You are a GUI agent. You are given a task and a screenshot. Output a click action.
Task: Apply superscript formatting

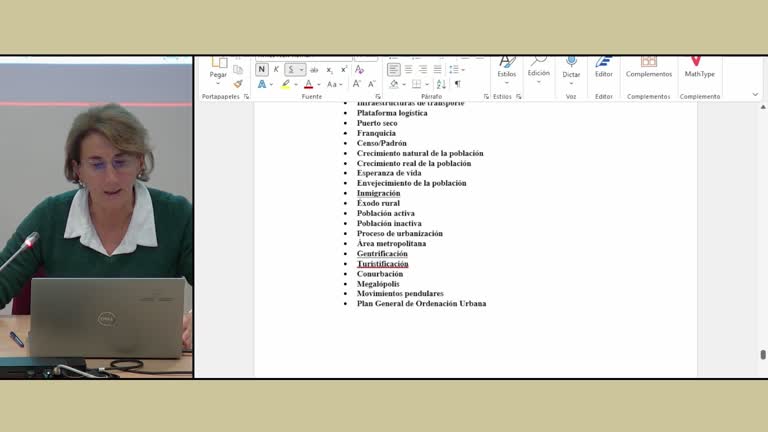[x=344, y=70]
